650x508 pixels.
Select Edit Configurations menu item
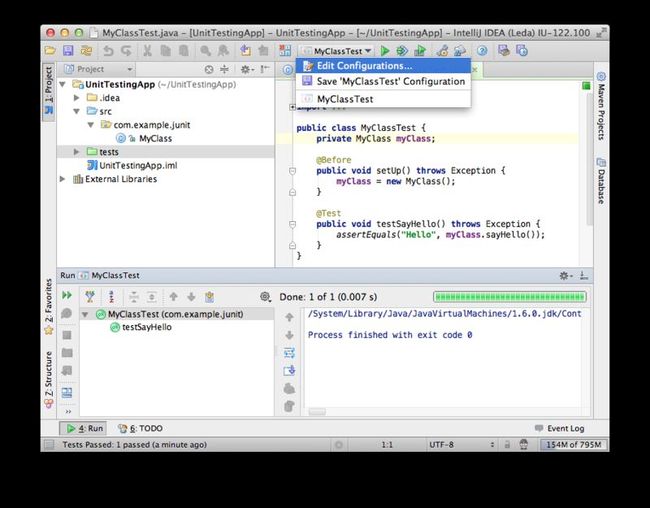pos(383,66)
